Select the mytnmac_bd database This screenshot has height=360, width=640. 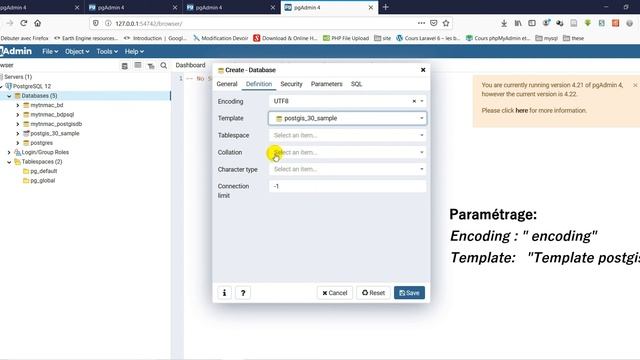coord(47,105)
